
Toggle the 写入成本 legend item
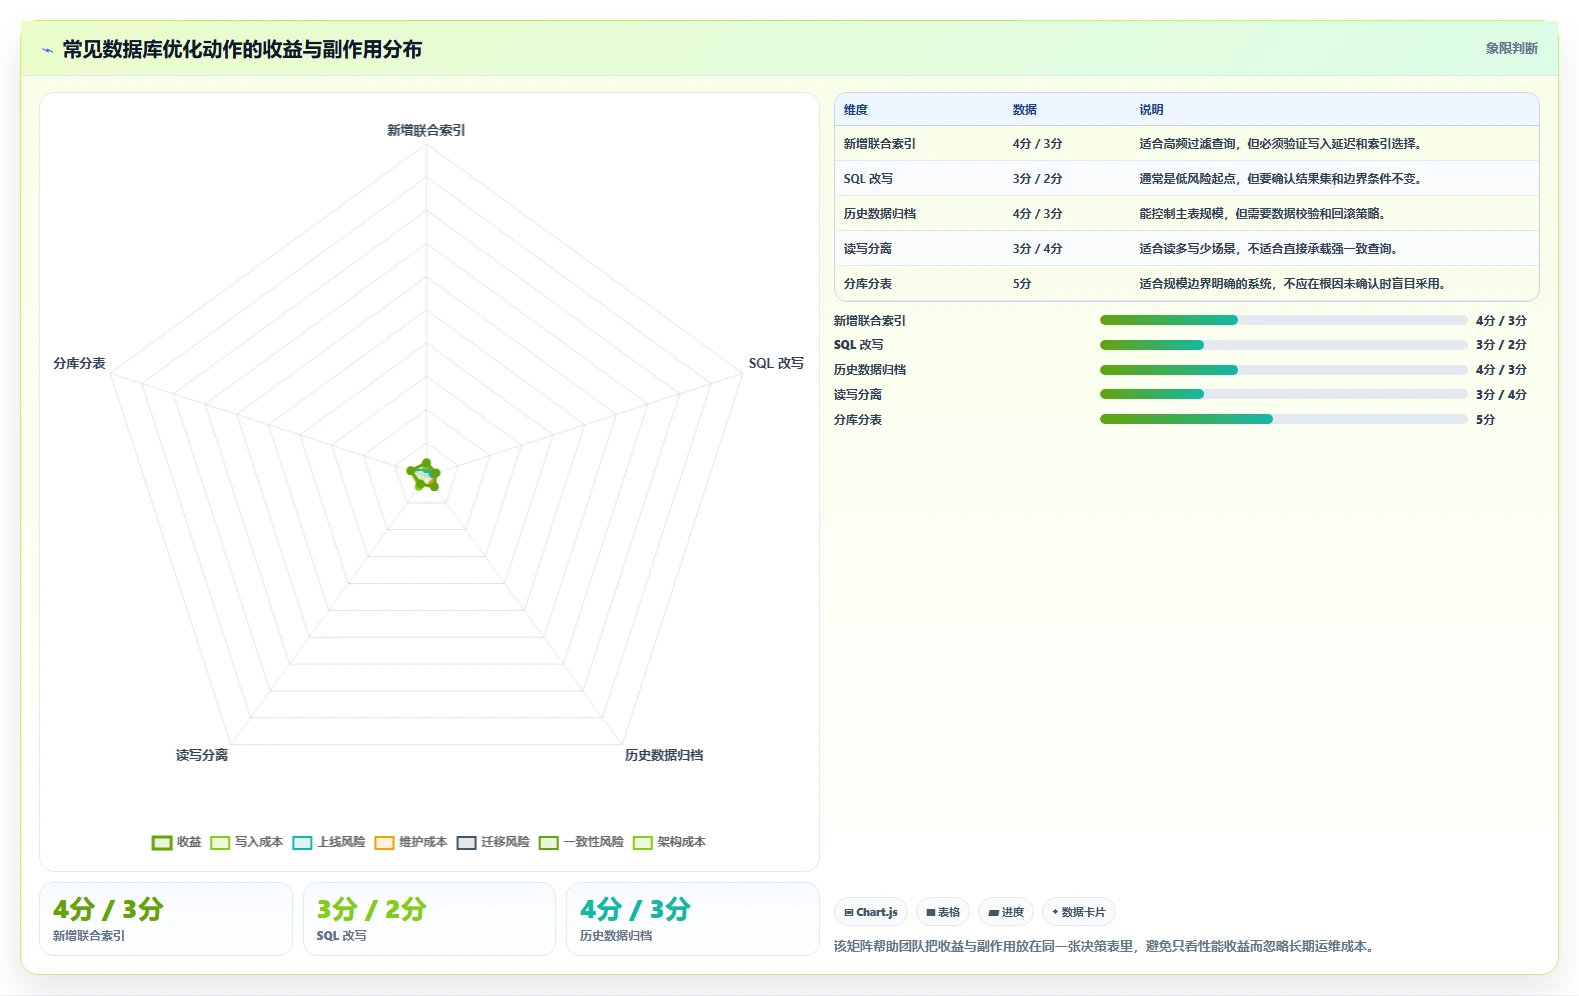(x=247, y=842)
